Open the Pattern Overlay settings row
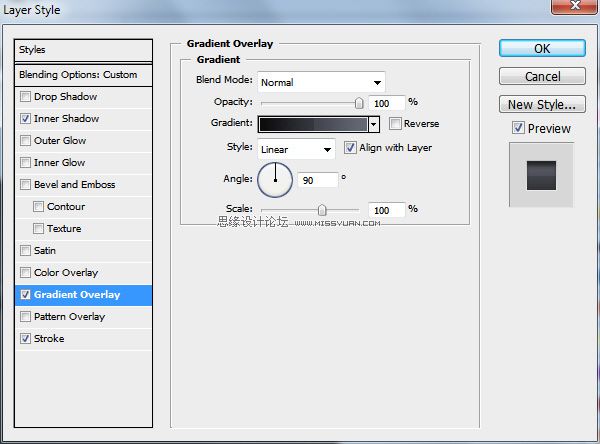Screen dimensions: 600x444 pyautogui.click(x=83, y=317)
